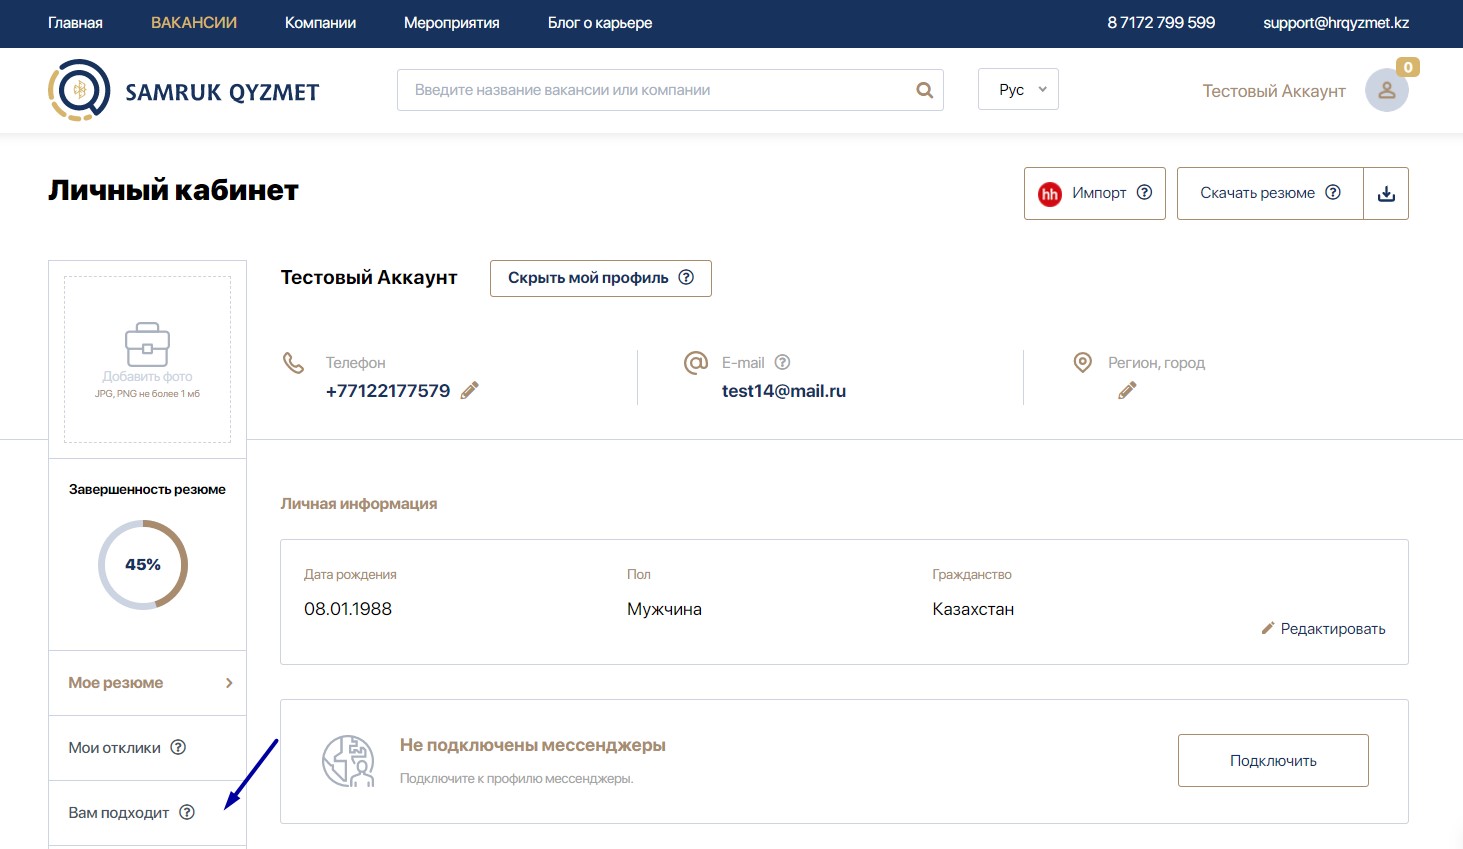Open the user avatar icon in header
Image resolution: width=1463 pixels, height=849 pixels.
point(1386,91)
